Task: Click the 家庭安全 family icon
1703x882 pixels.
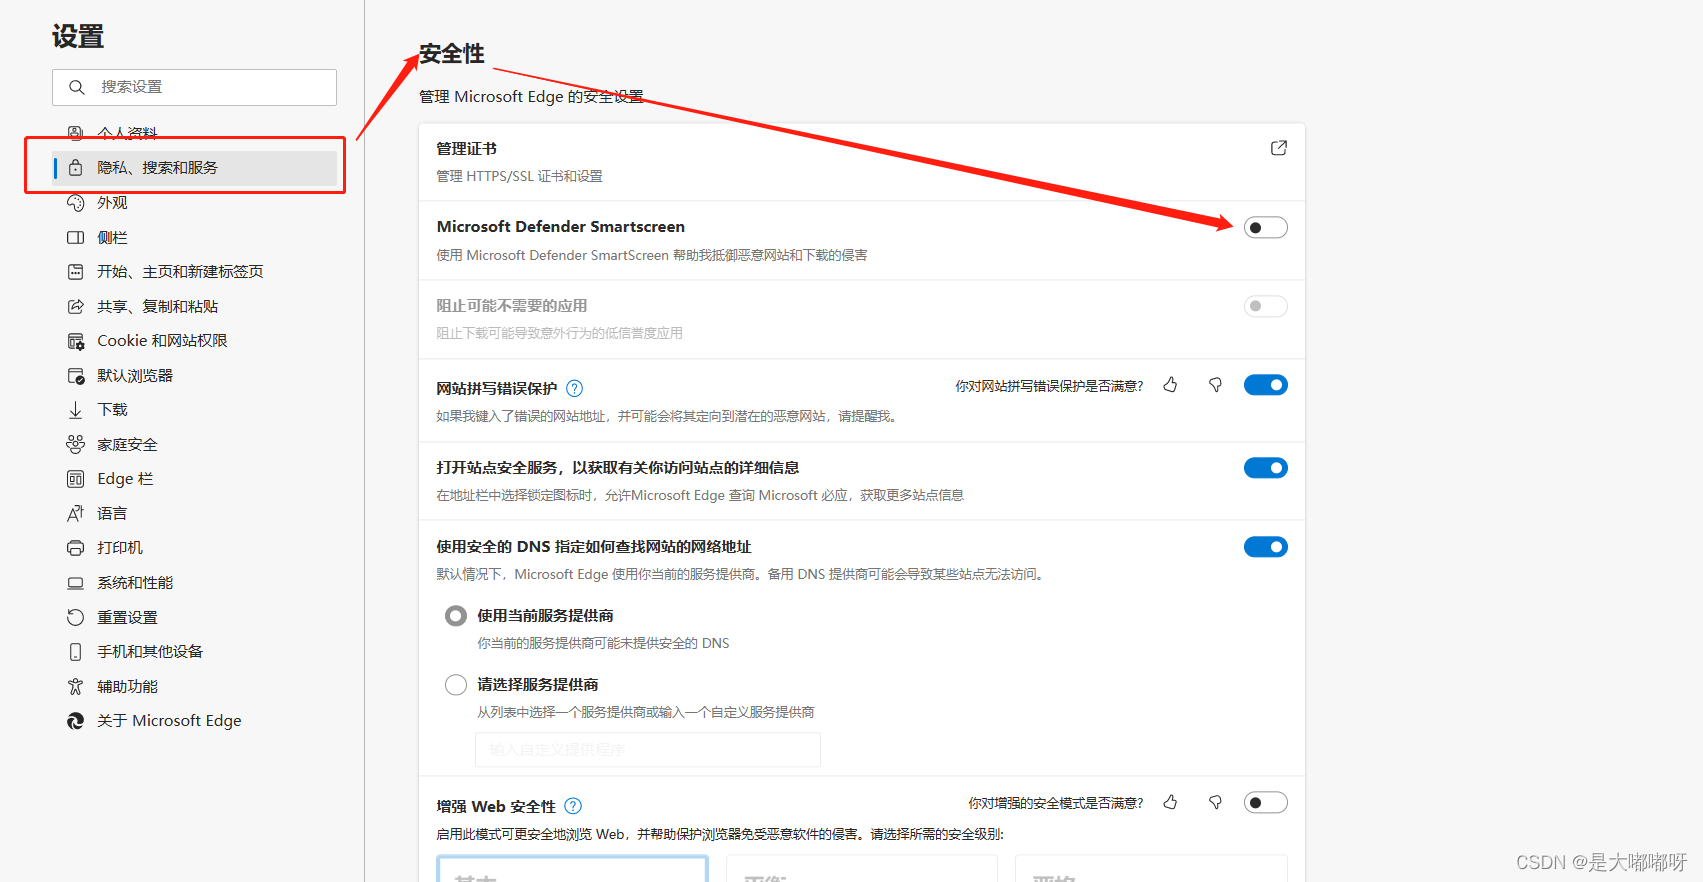Action: [75, 445]
